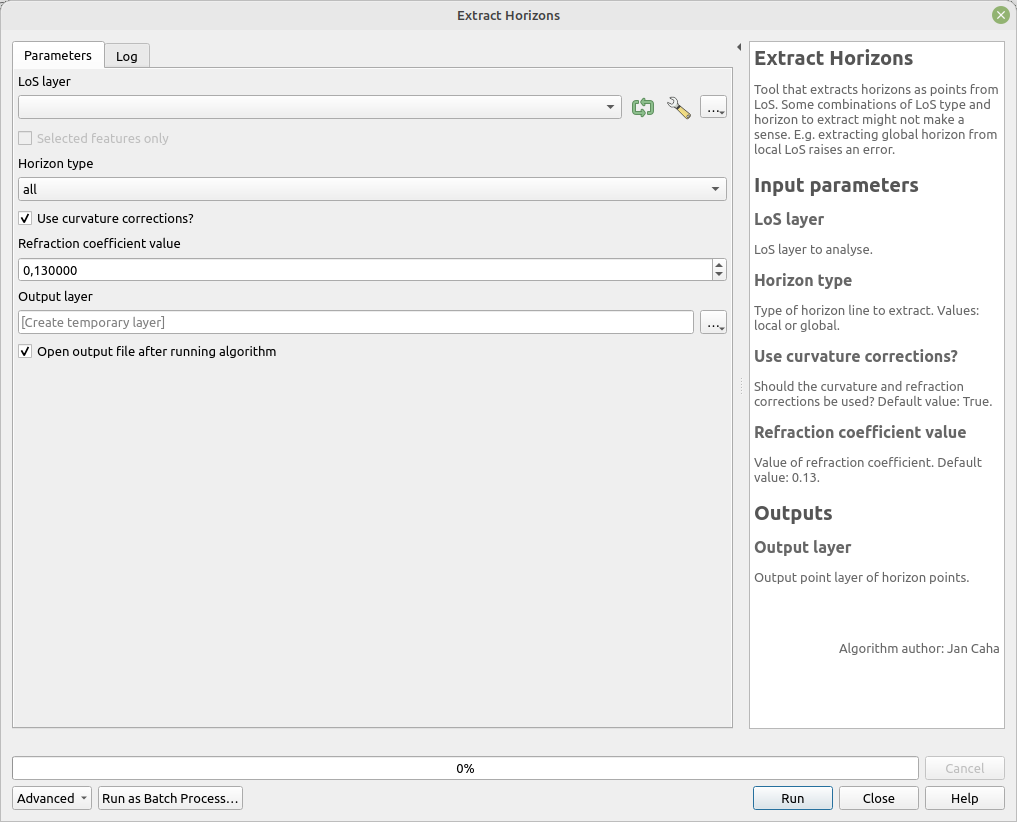The height and width of the screenshot is (822, 1017).
Task: Click the iterate over layer features icon
Action: (x=643, y=108)
